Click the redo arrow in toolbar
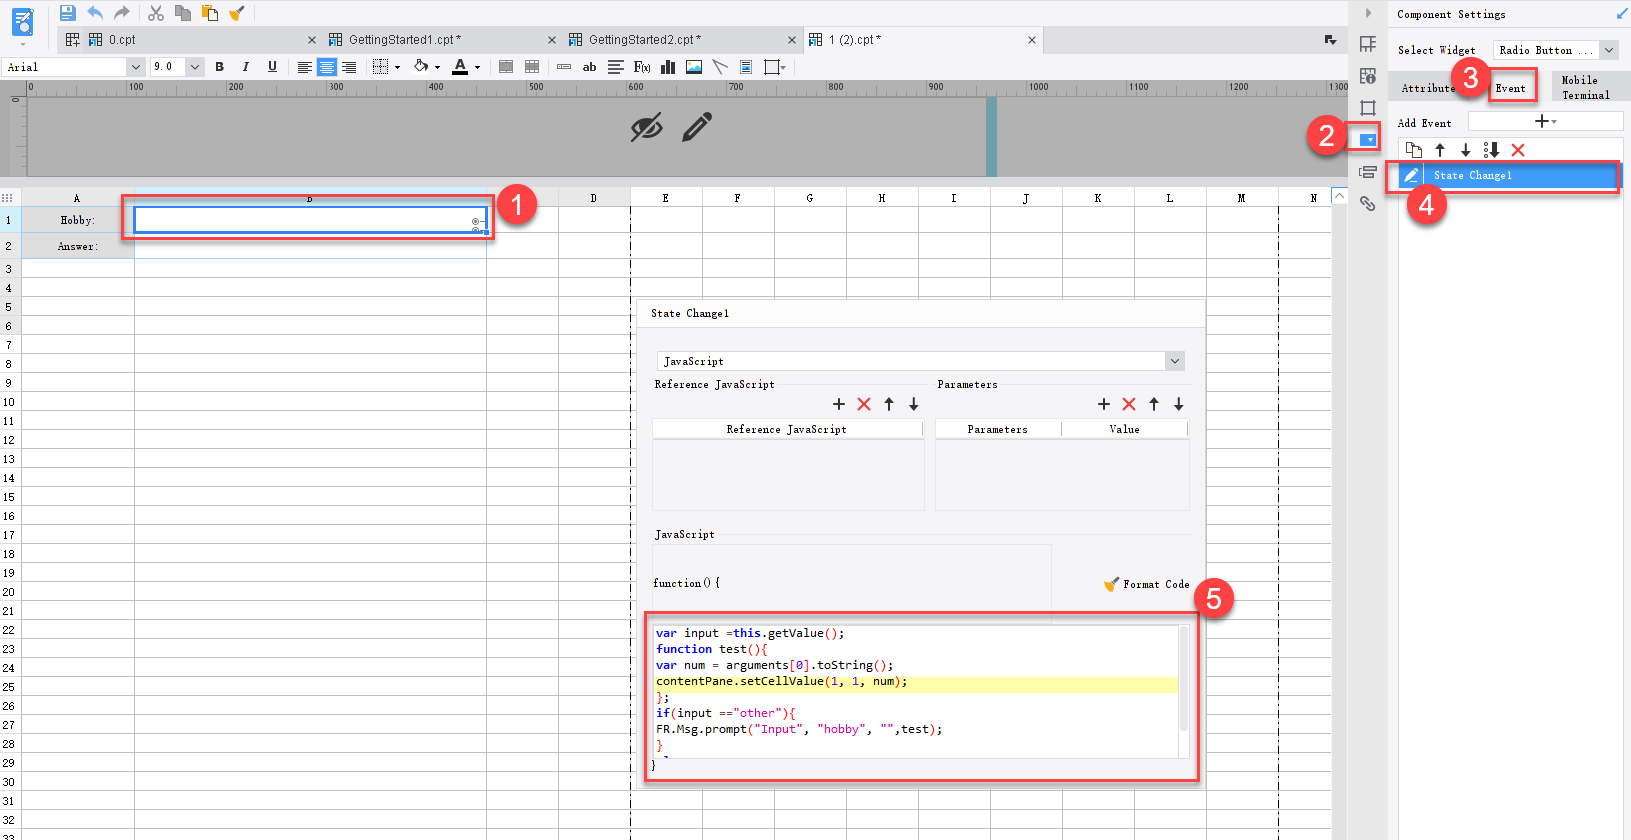 click(122, 13)
